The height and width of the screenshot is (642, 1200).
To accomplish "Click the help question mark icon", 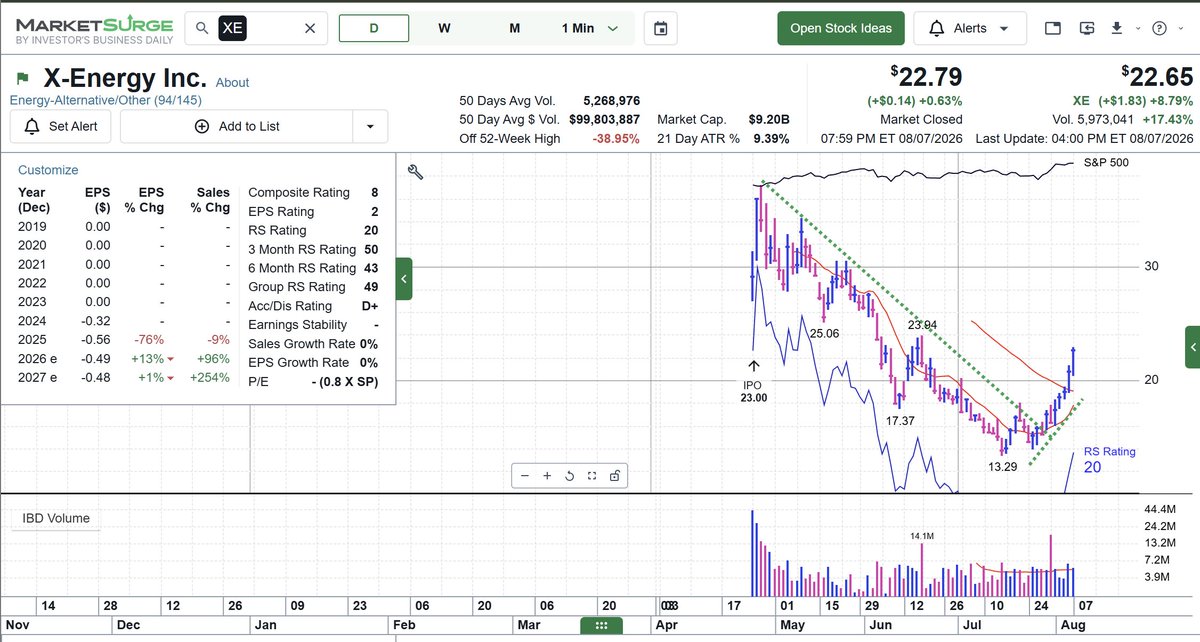I will (x=1159, y=28).
